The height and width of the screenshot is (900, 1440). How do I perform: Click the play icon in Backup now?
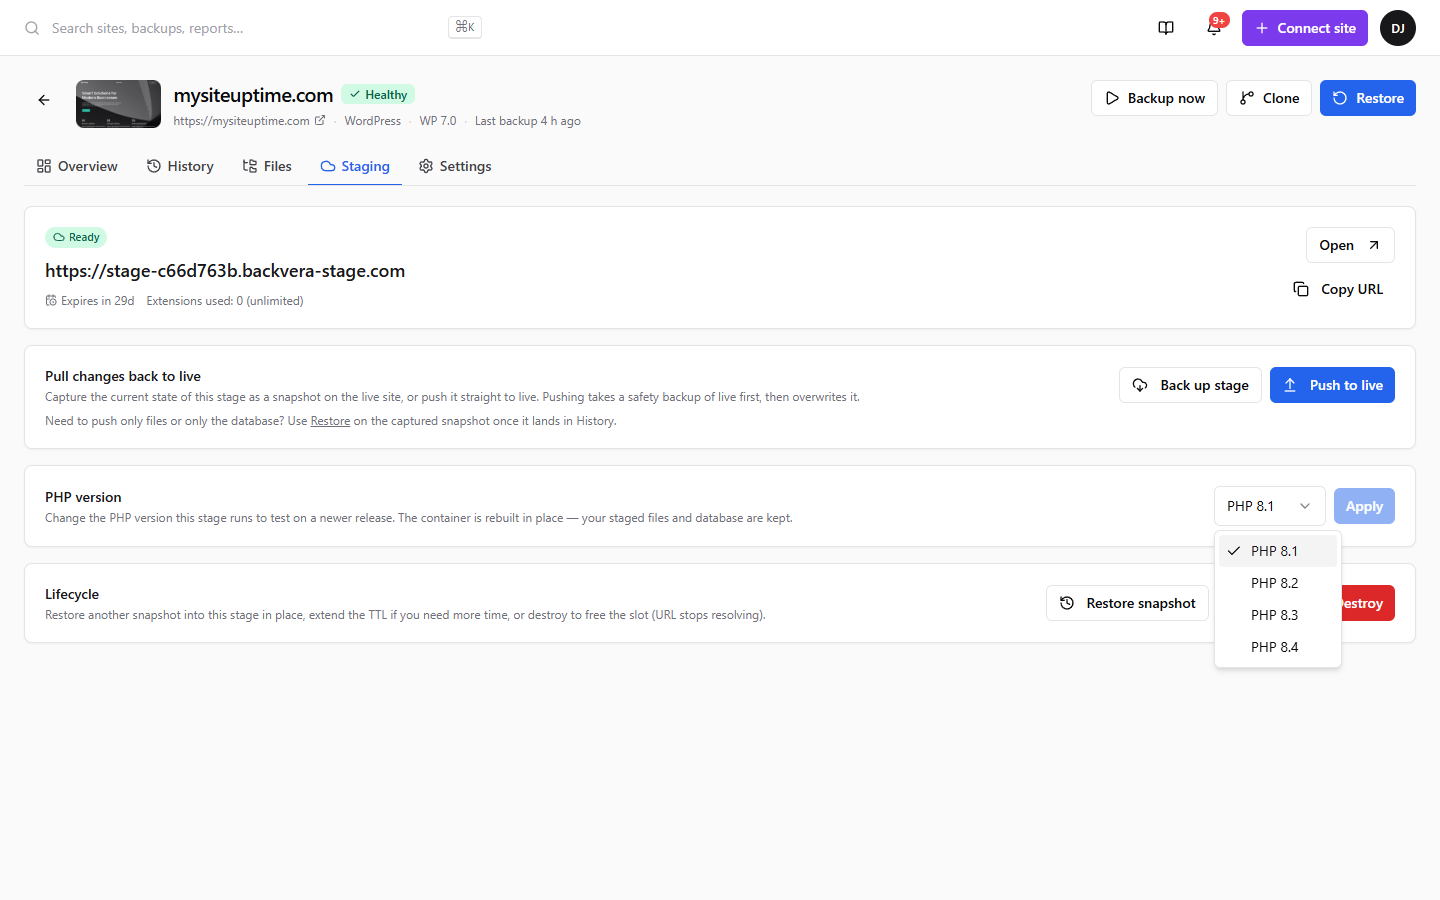click(x=1112, y=98)
